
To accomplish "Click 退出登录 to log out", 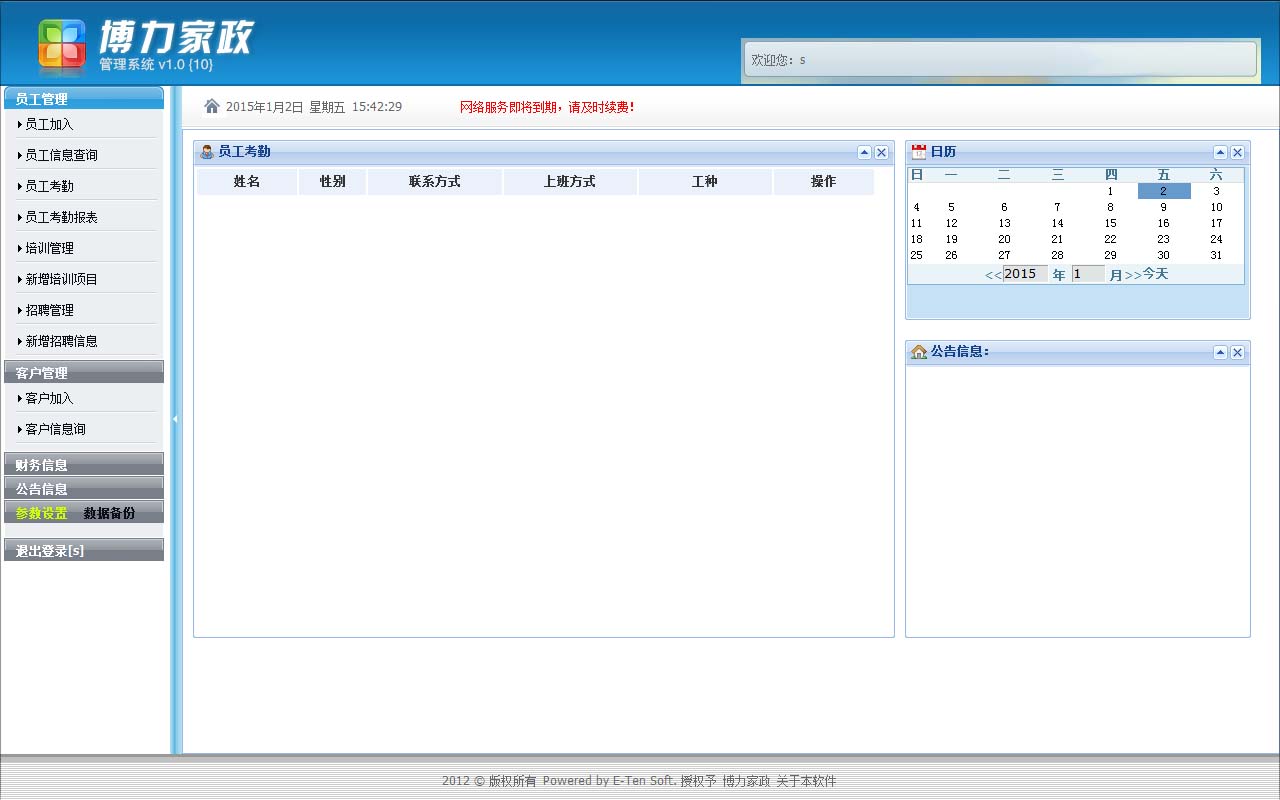I will [50, 551].
